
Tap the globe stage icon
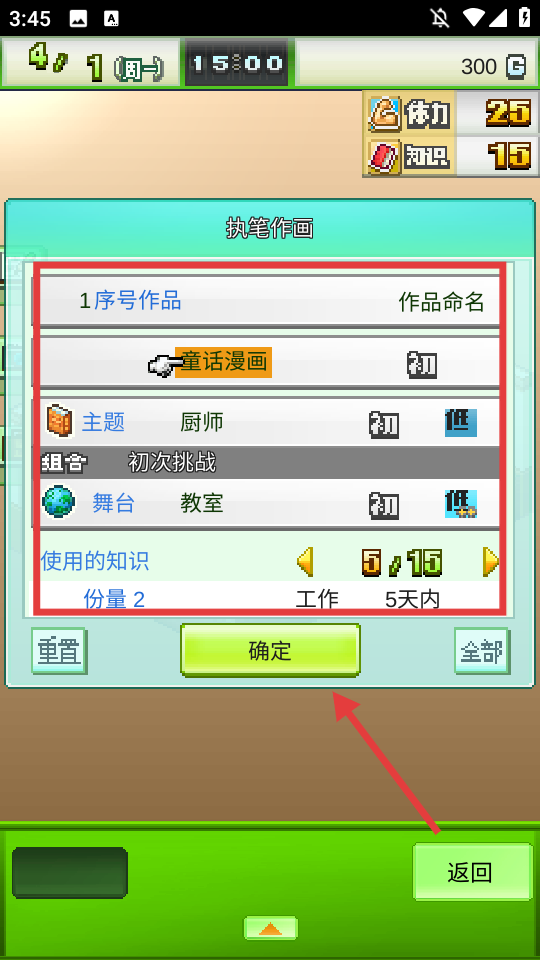tap(59, 502)
